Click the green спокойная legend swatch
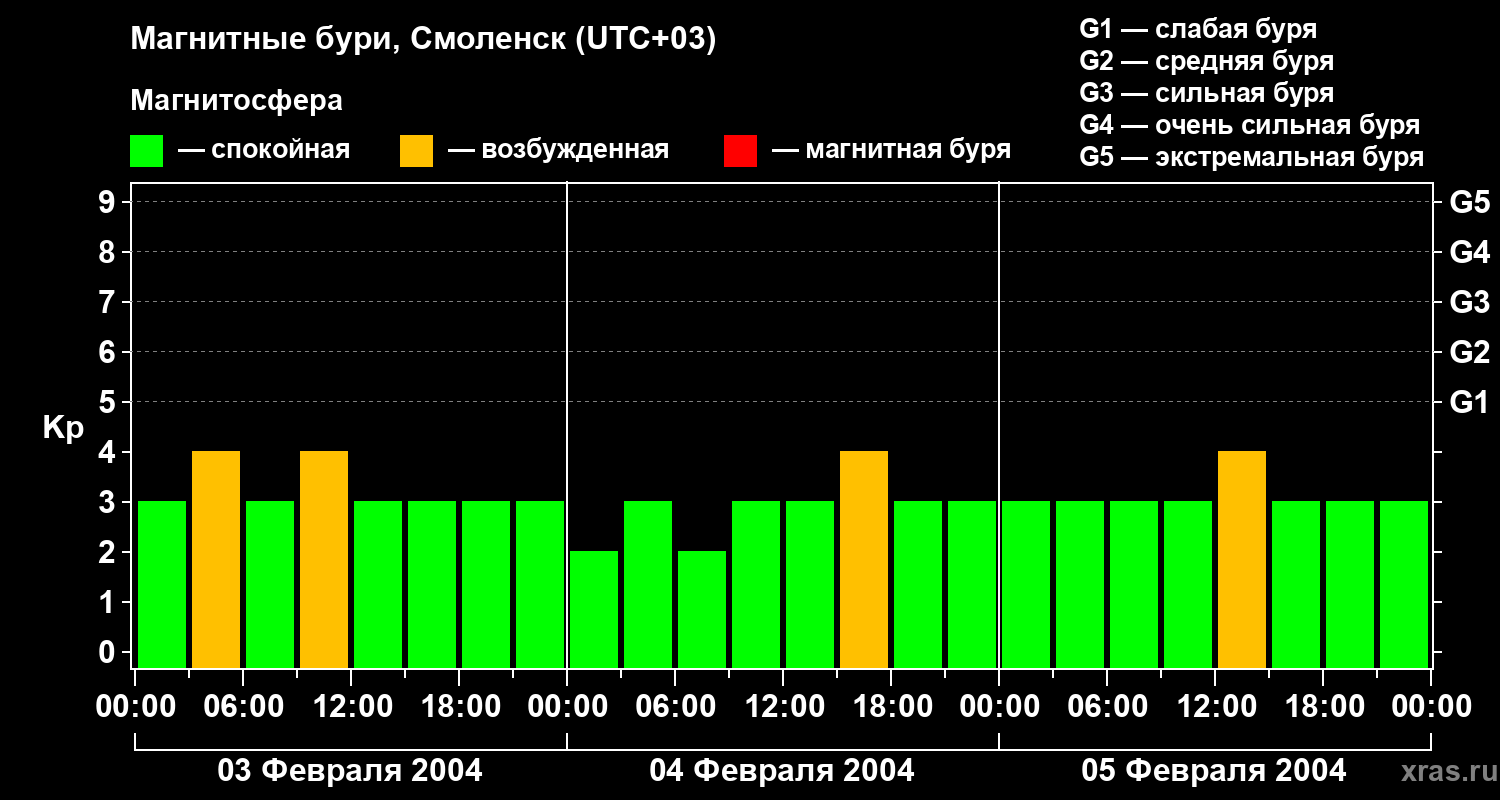 coord(146,151)
